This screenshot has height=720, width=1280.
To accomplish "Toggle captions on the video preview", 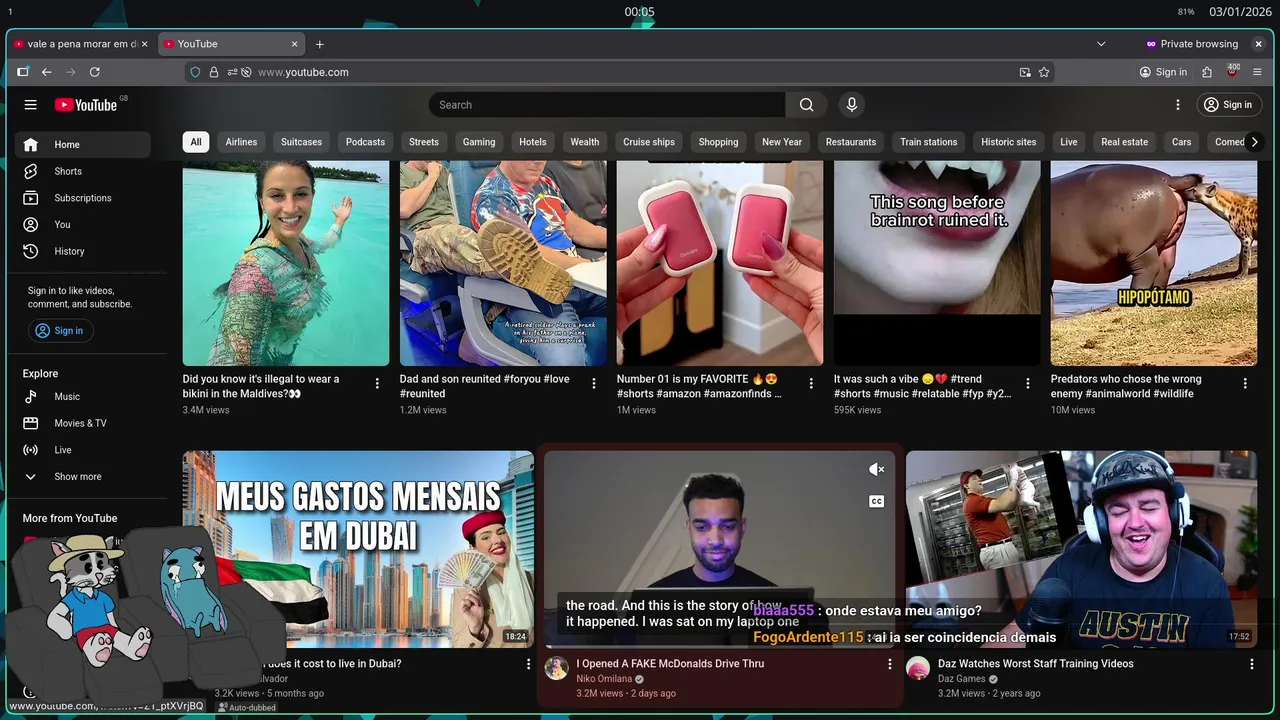I will pyautogui.click(x=876, y=501).
